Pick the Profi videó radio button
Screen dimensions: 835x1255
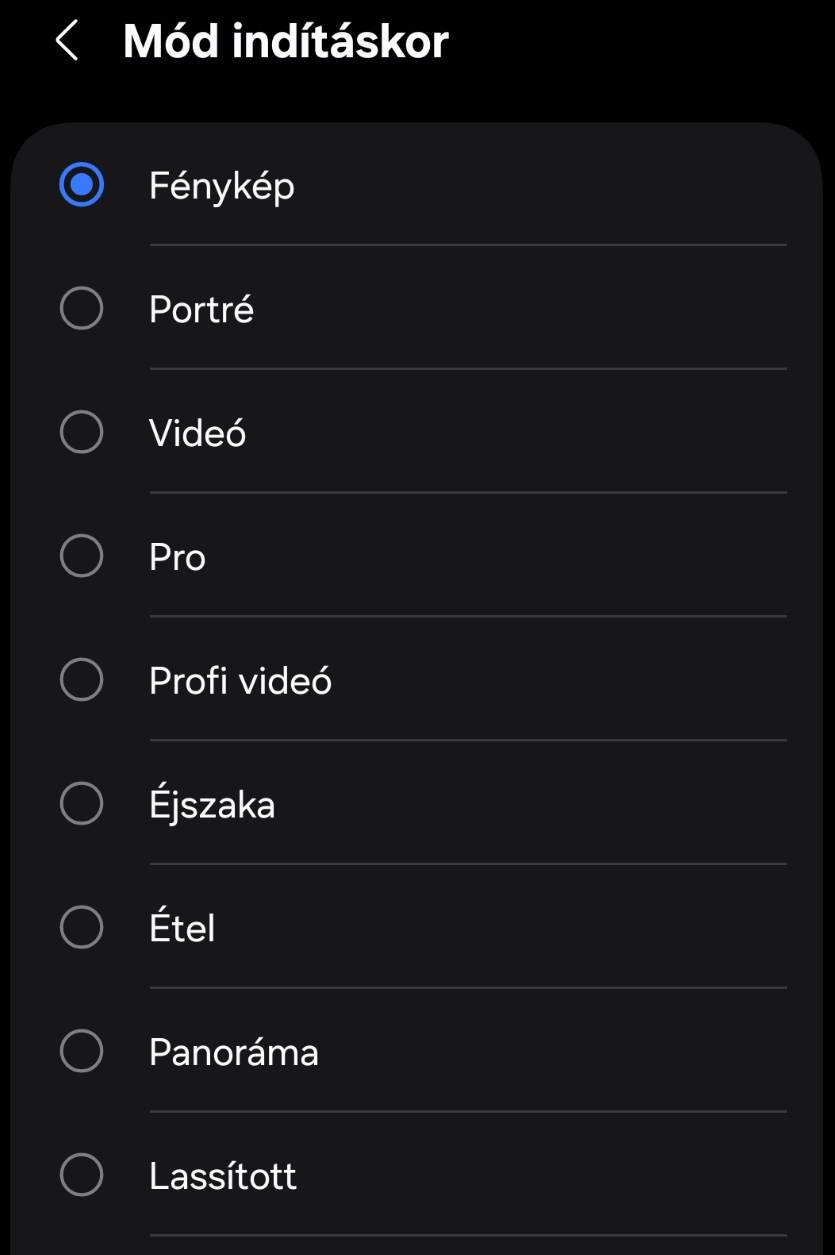81,681
